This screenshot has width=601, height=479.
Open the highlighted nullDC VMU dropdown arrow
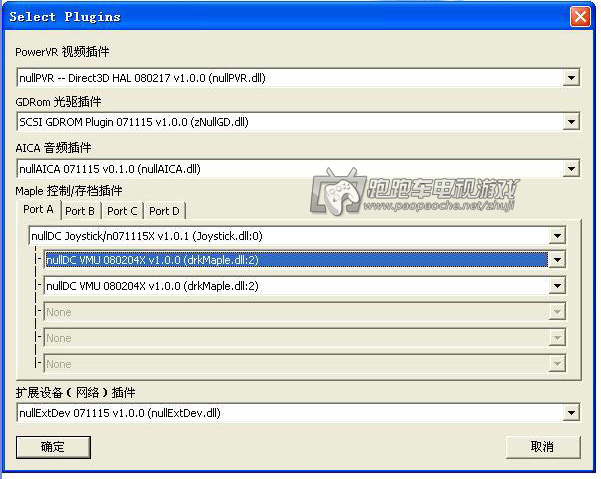tap(557, 260)
